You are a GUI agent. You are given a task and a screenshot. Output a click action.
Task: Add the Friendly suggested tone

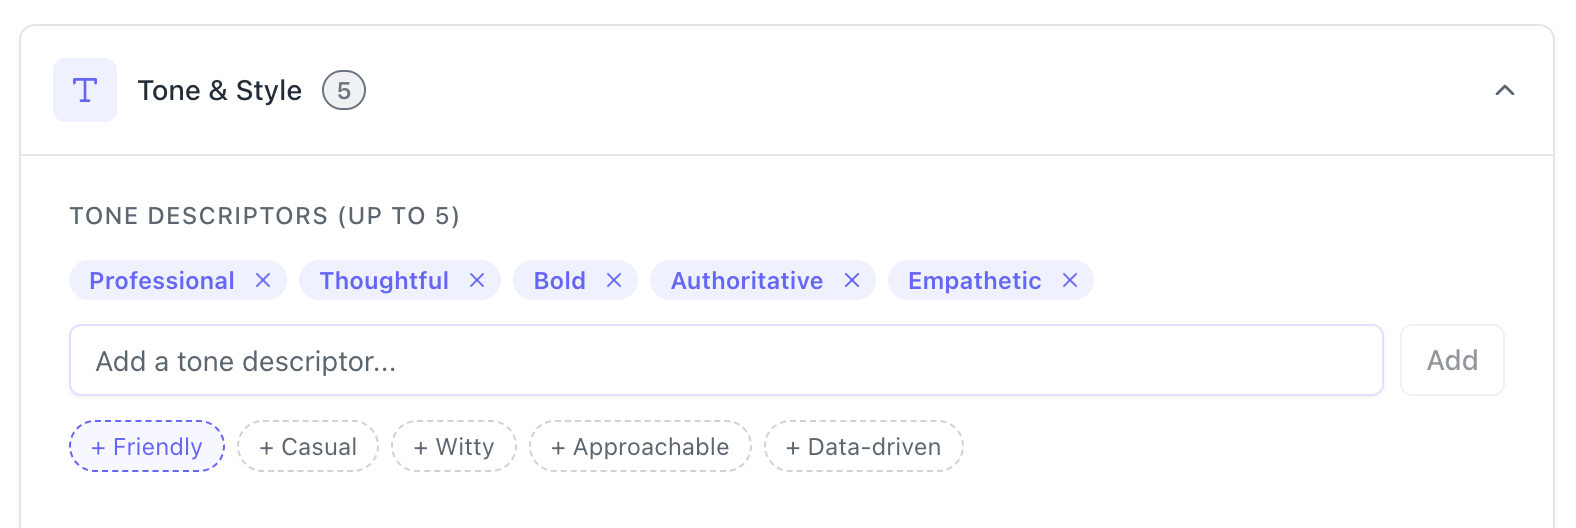pyautogui.click(x=147, y=447)
